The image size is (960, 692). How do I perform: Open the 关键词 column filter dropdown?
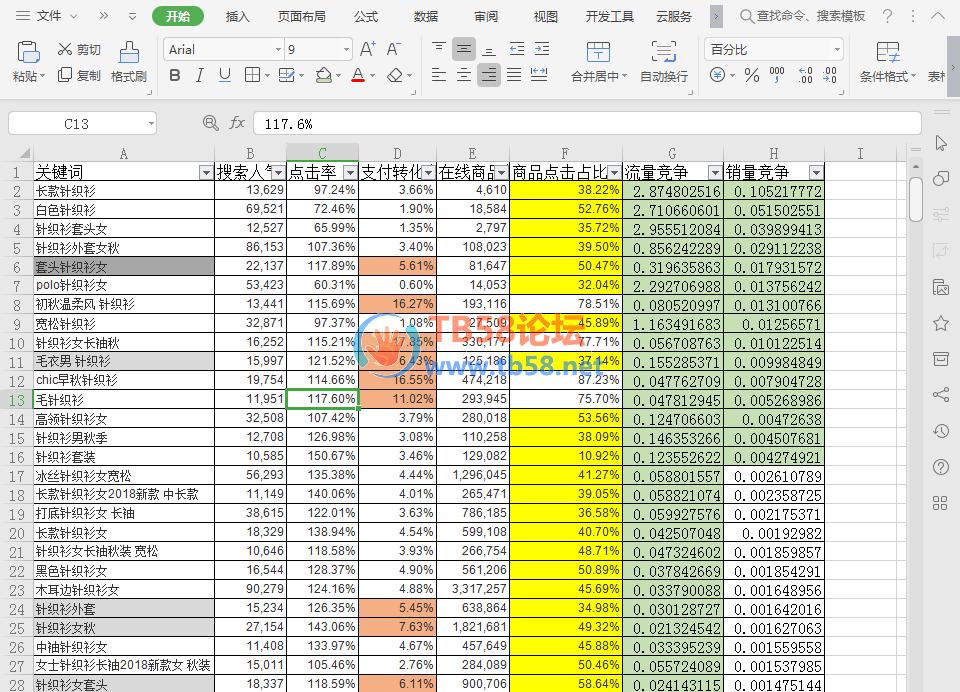tap(205, 172)
